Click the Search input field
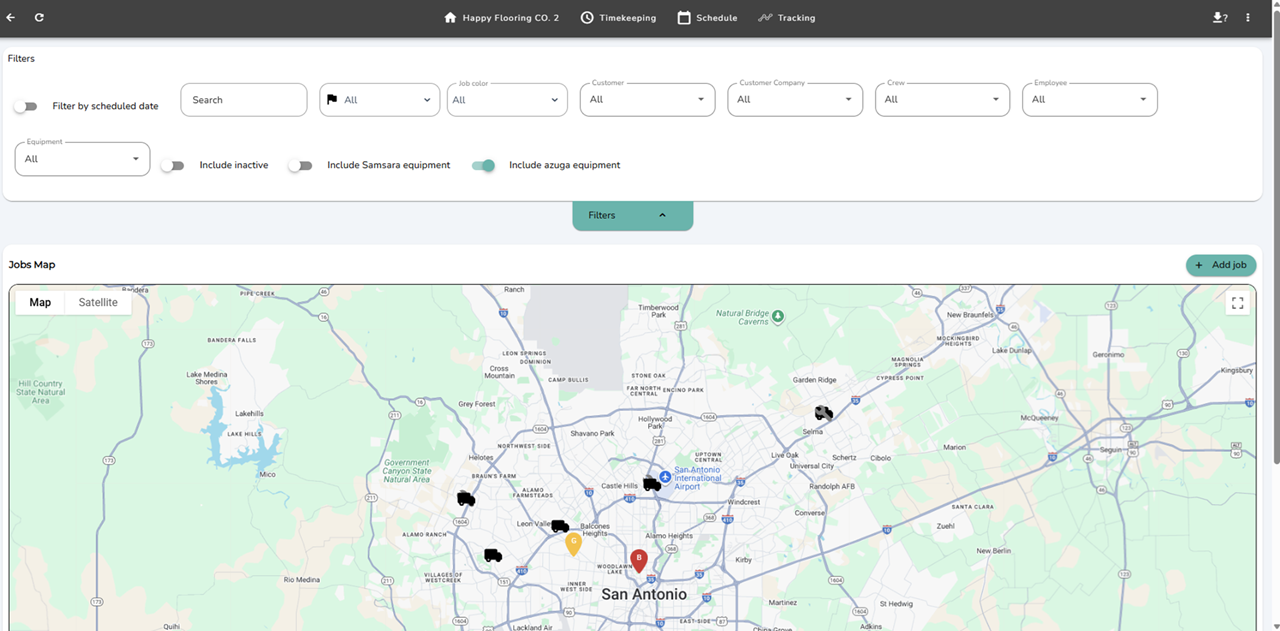Image resolution: width=1280 pixels, height=631 pixels. click(x=244, y=100)
